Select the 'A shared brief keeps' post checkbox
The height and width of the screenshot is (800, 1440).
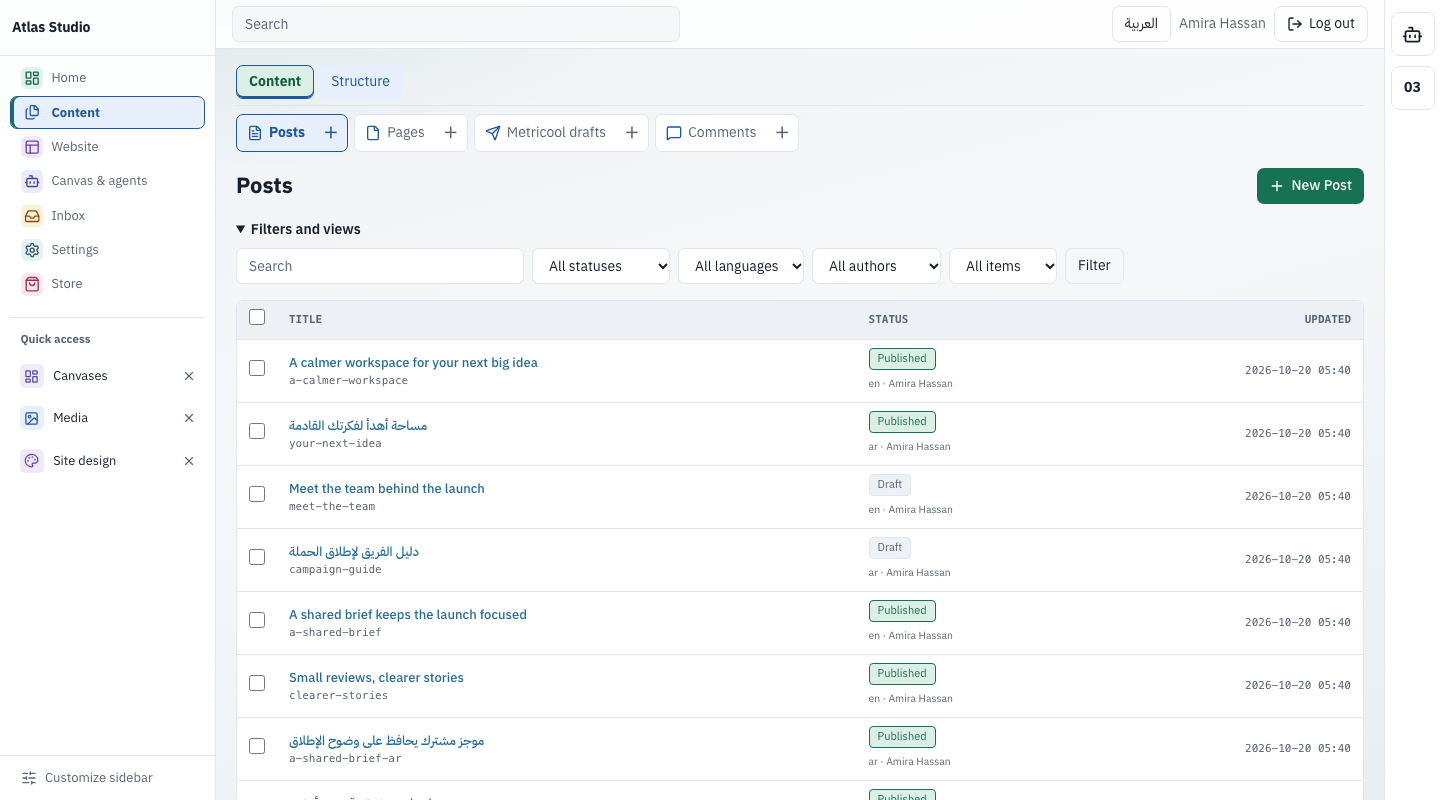(x=257, y=620)
